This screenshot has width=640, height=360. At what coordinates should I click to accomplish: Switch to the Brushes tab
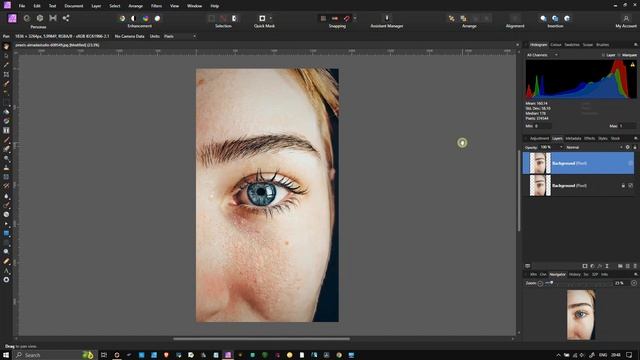602,45
